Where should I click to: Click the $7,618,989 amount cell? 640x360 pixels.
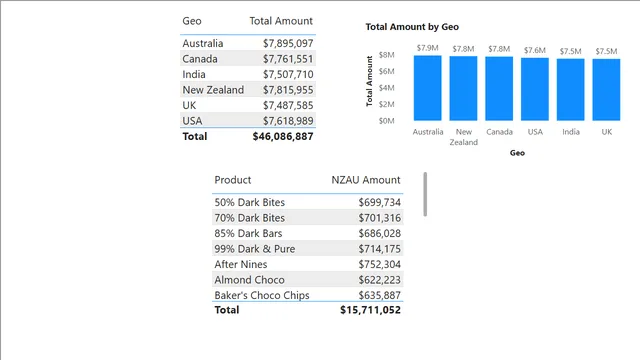click(x=288, y=121)
